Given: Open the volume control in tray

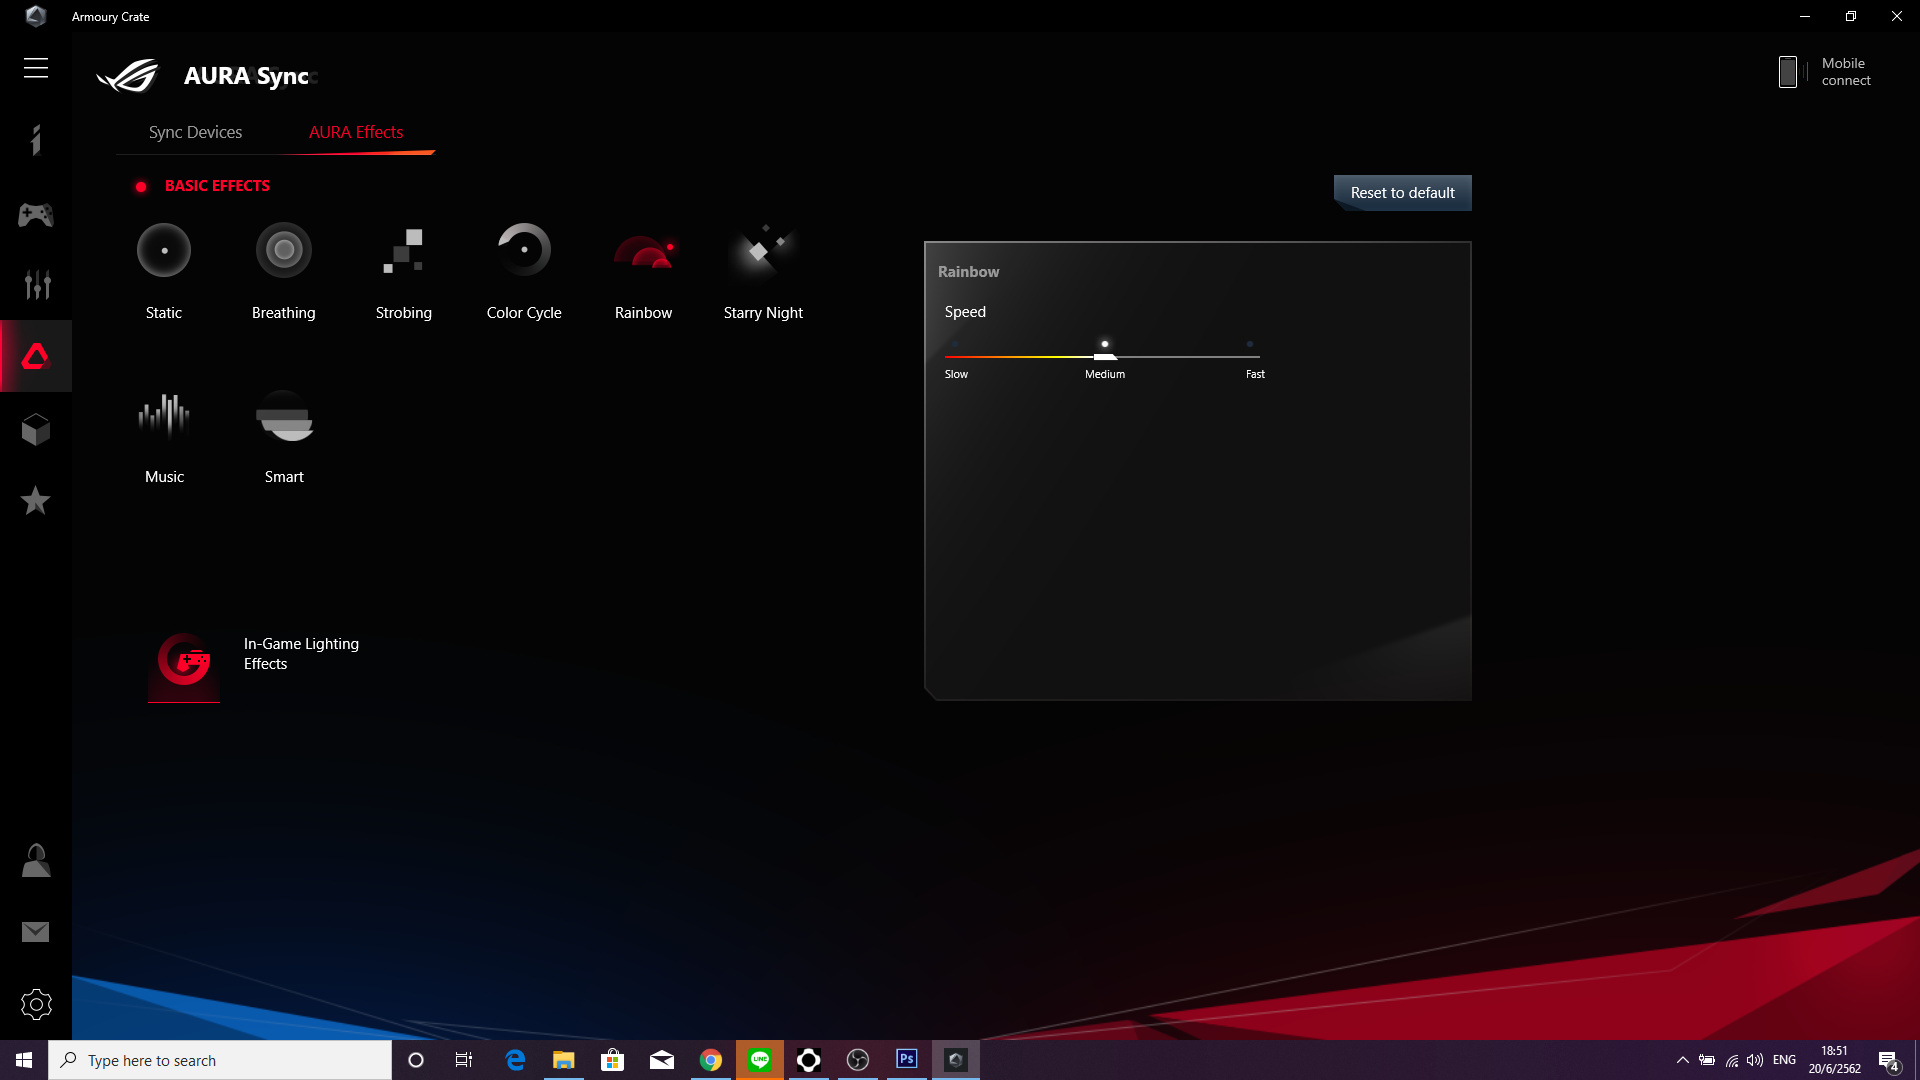Looking at the screenshot, I should (x=1755, y=1060).
